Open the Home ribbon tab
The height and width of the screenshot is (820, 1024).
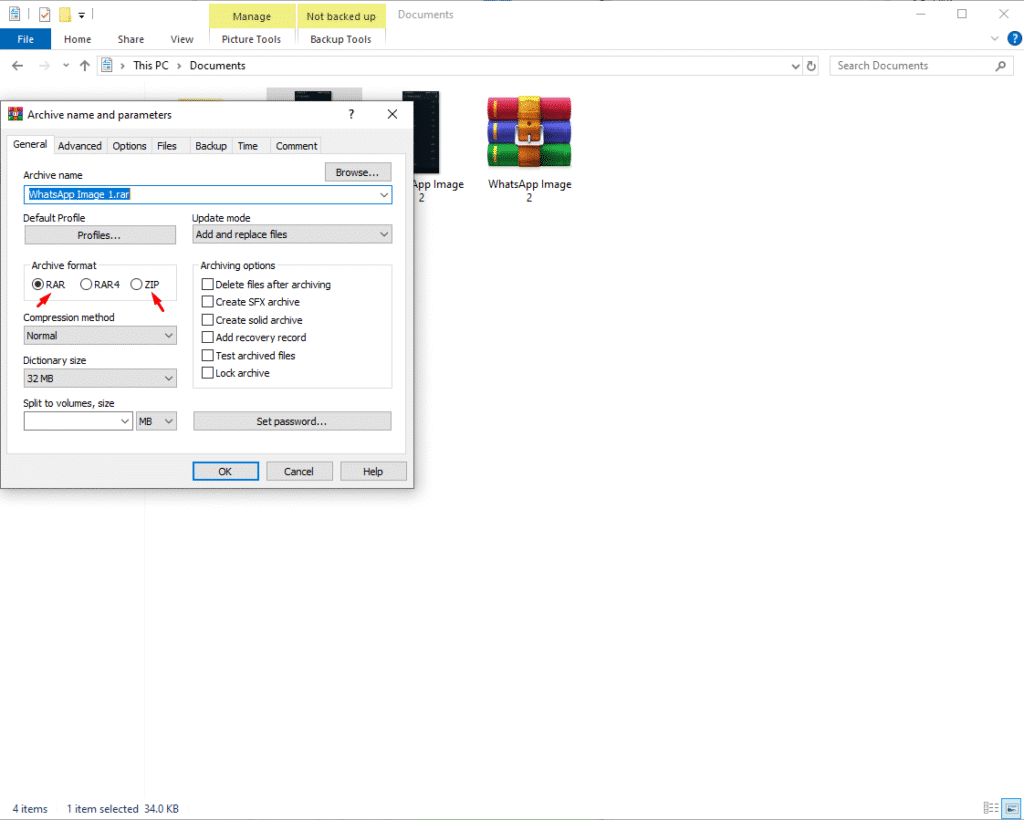[x=78, y=39]
